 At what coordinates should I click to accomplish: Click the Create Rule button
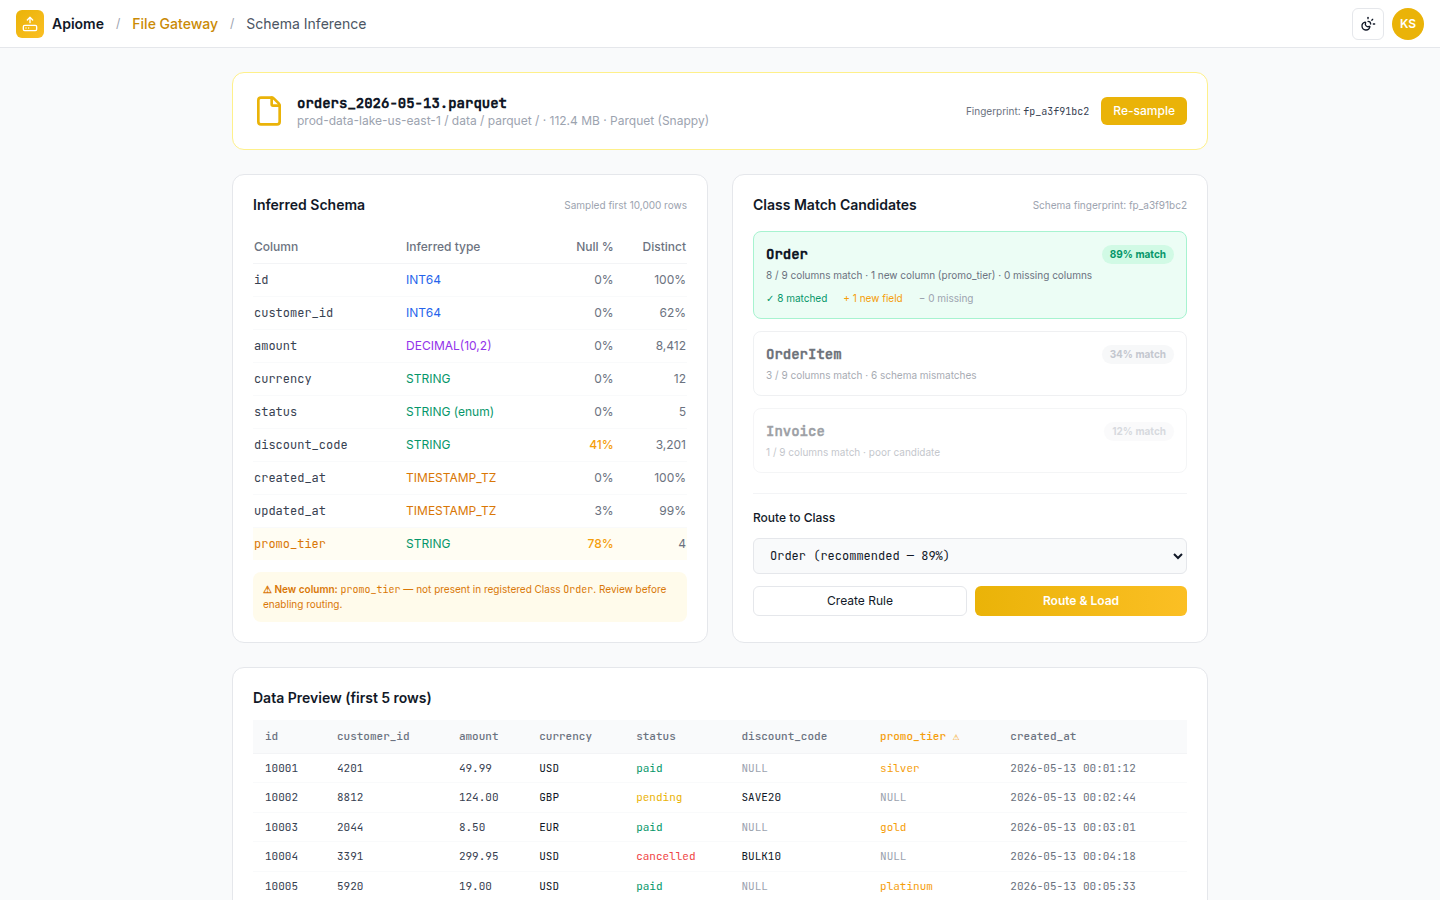pyautogui.click(x=860, y=601)
